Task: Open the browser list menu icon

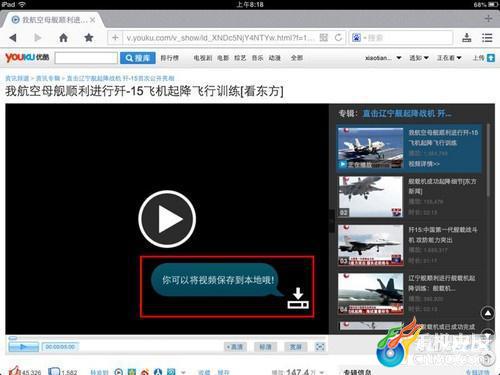Action: [487, 38]
